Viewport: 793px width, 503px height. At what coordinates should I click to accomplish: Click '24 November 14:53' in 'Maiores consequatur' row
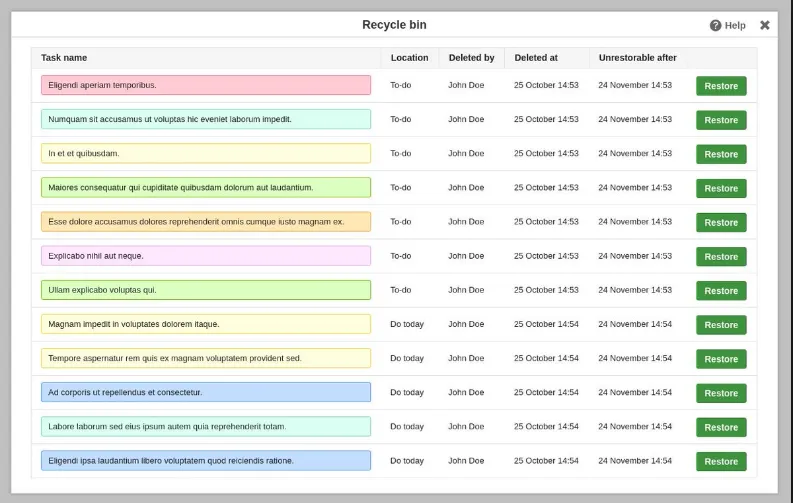[635, 188]
